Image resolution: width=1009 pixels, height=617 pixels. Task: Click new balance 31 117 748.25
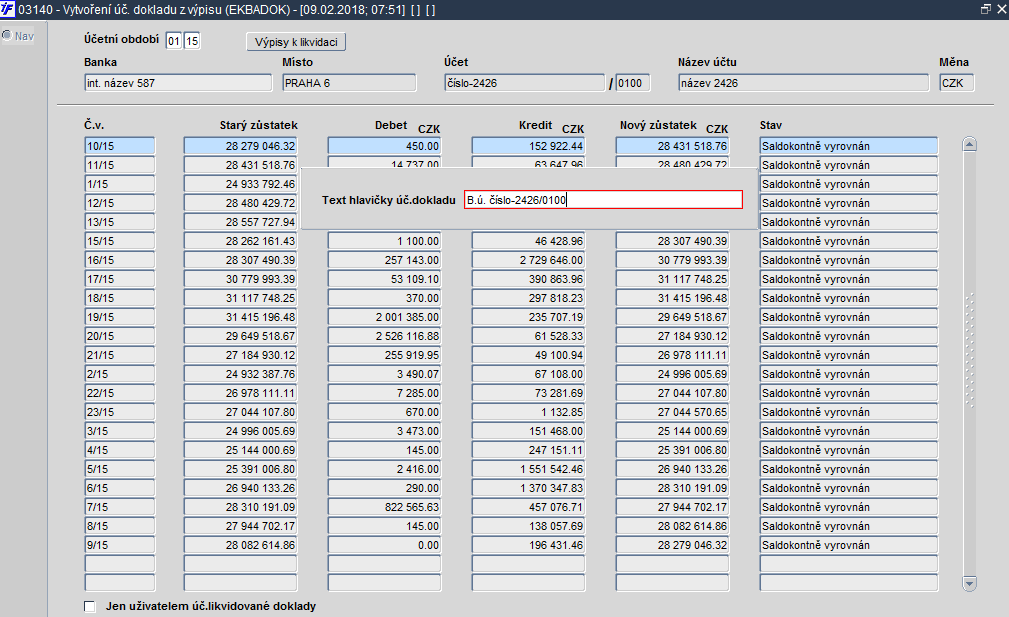(672, 279)
